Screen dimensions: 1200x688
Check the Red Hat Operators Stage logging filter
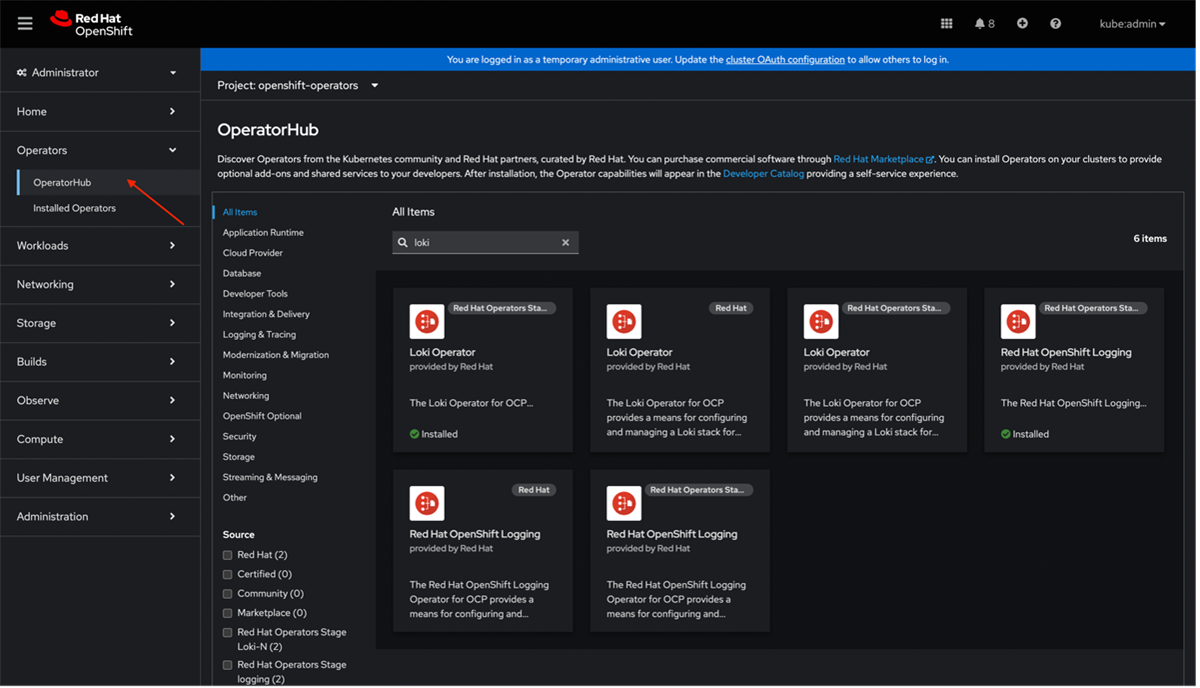pyautogui.click(x=228, y=666)
